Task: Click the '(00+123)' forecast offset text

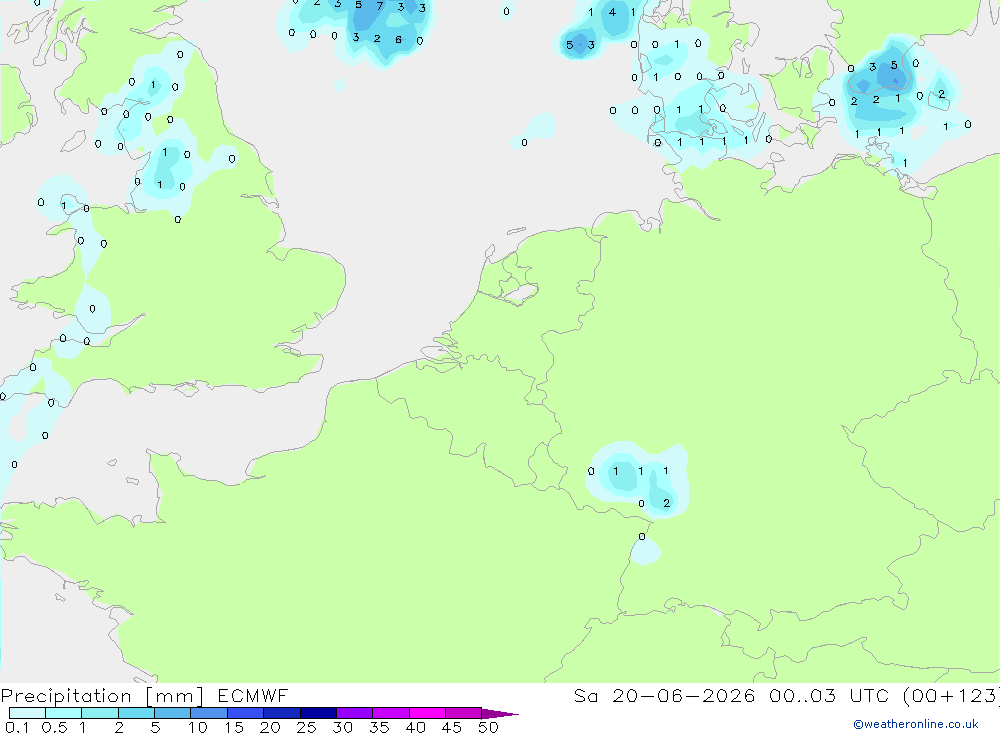Action: pos(951,695)
